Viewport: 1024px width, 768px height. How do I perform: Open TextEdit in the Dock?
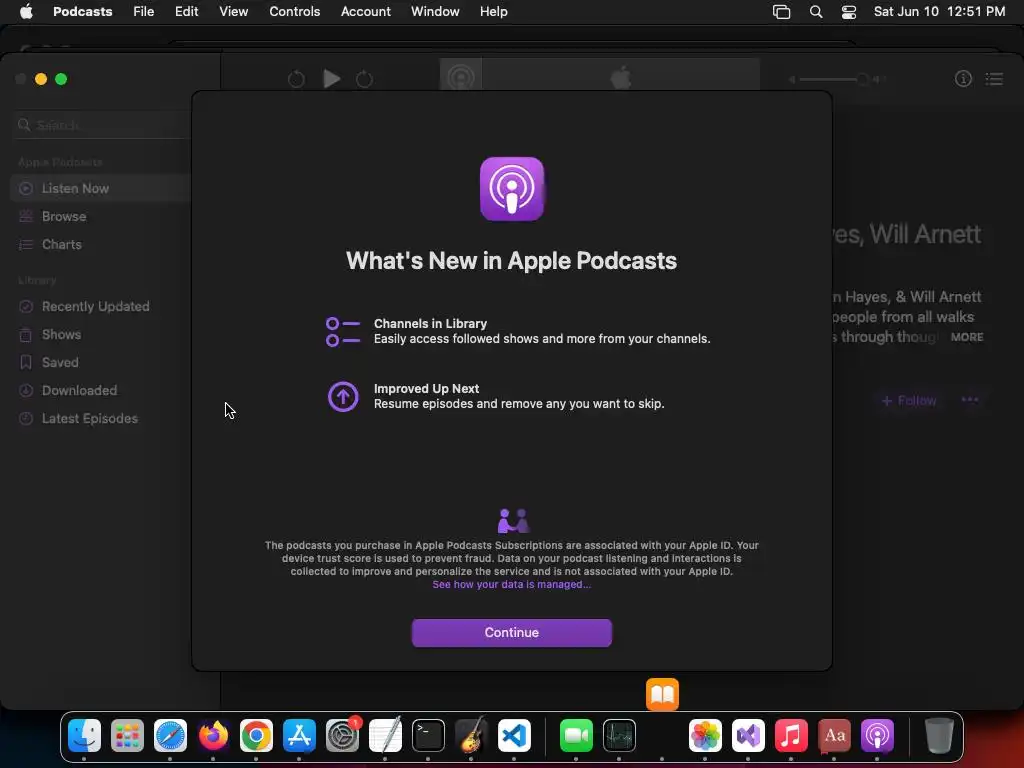pos(385,736)
